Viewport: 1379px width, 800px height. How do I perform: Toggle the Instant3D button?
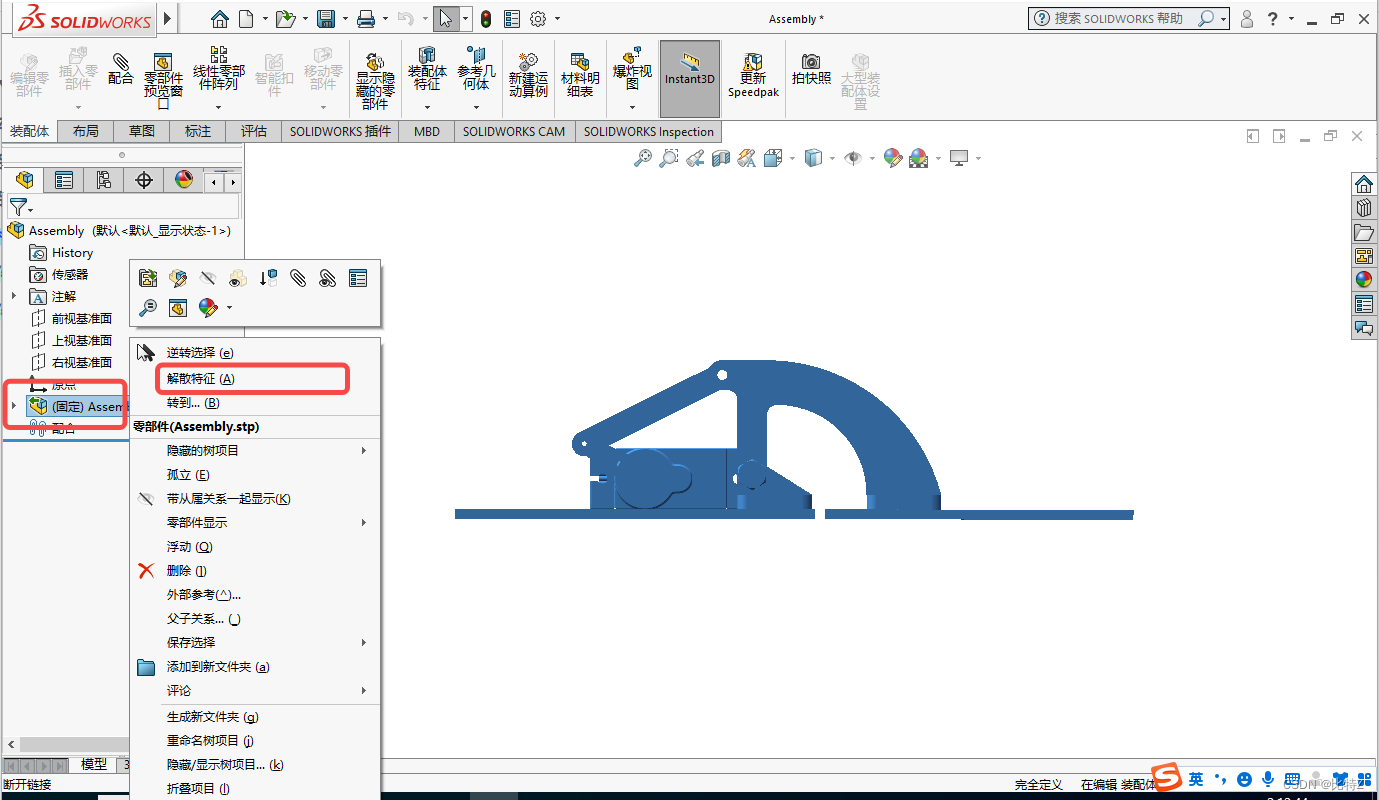(690, 79)
